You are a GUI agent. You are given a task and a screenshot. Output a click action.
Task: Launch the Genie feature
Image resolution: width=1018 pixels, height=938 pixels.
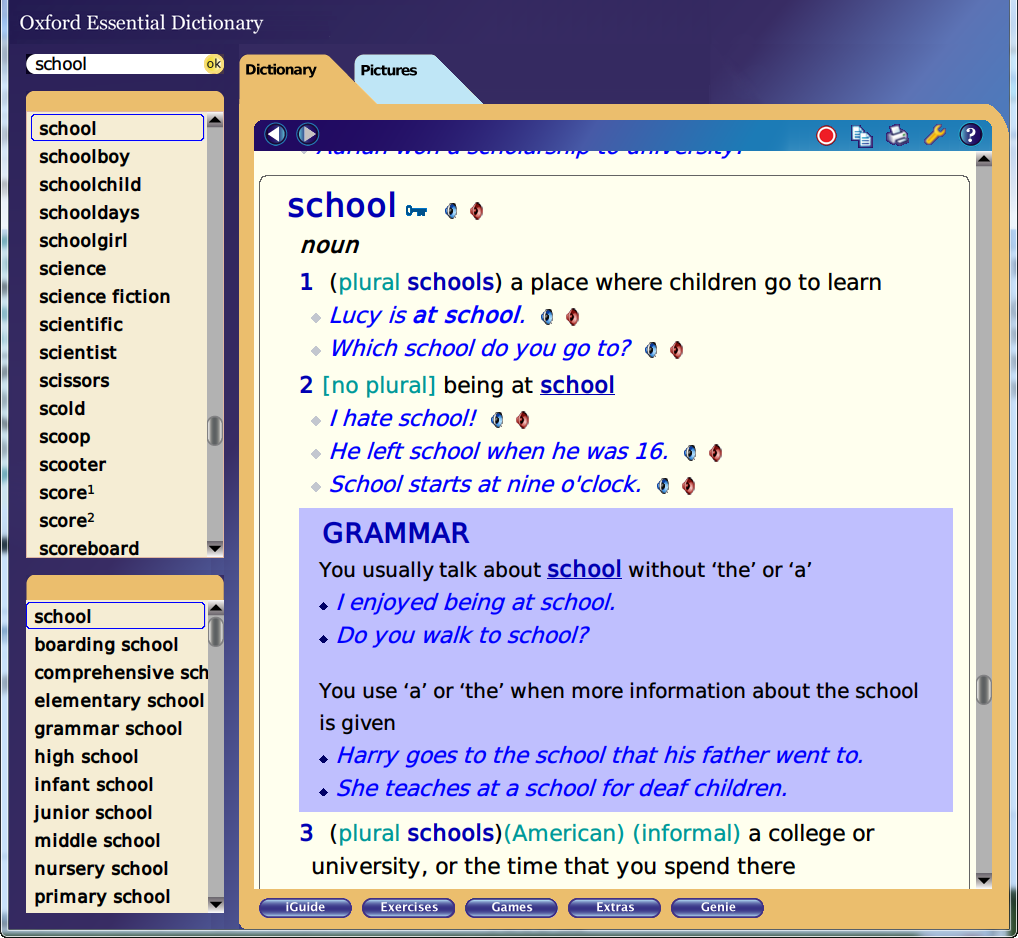[717, 907]
